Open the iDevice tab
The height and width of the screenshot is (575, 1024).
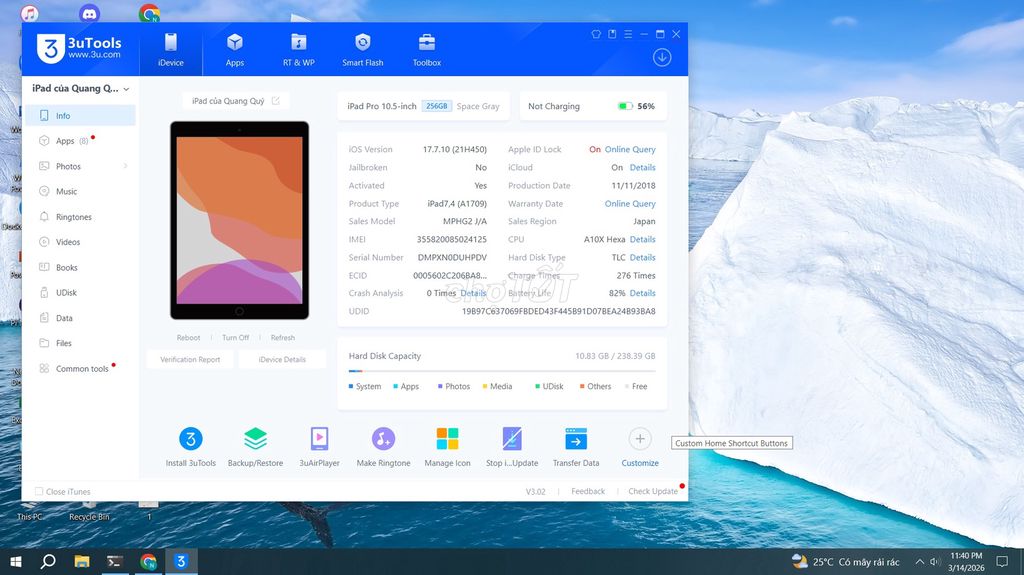(170, 50)
